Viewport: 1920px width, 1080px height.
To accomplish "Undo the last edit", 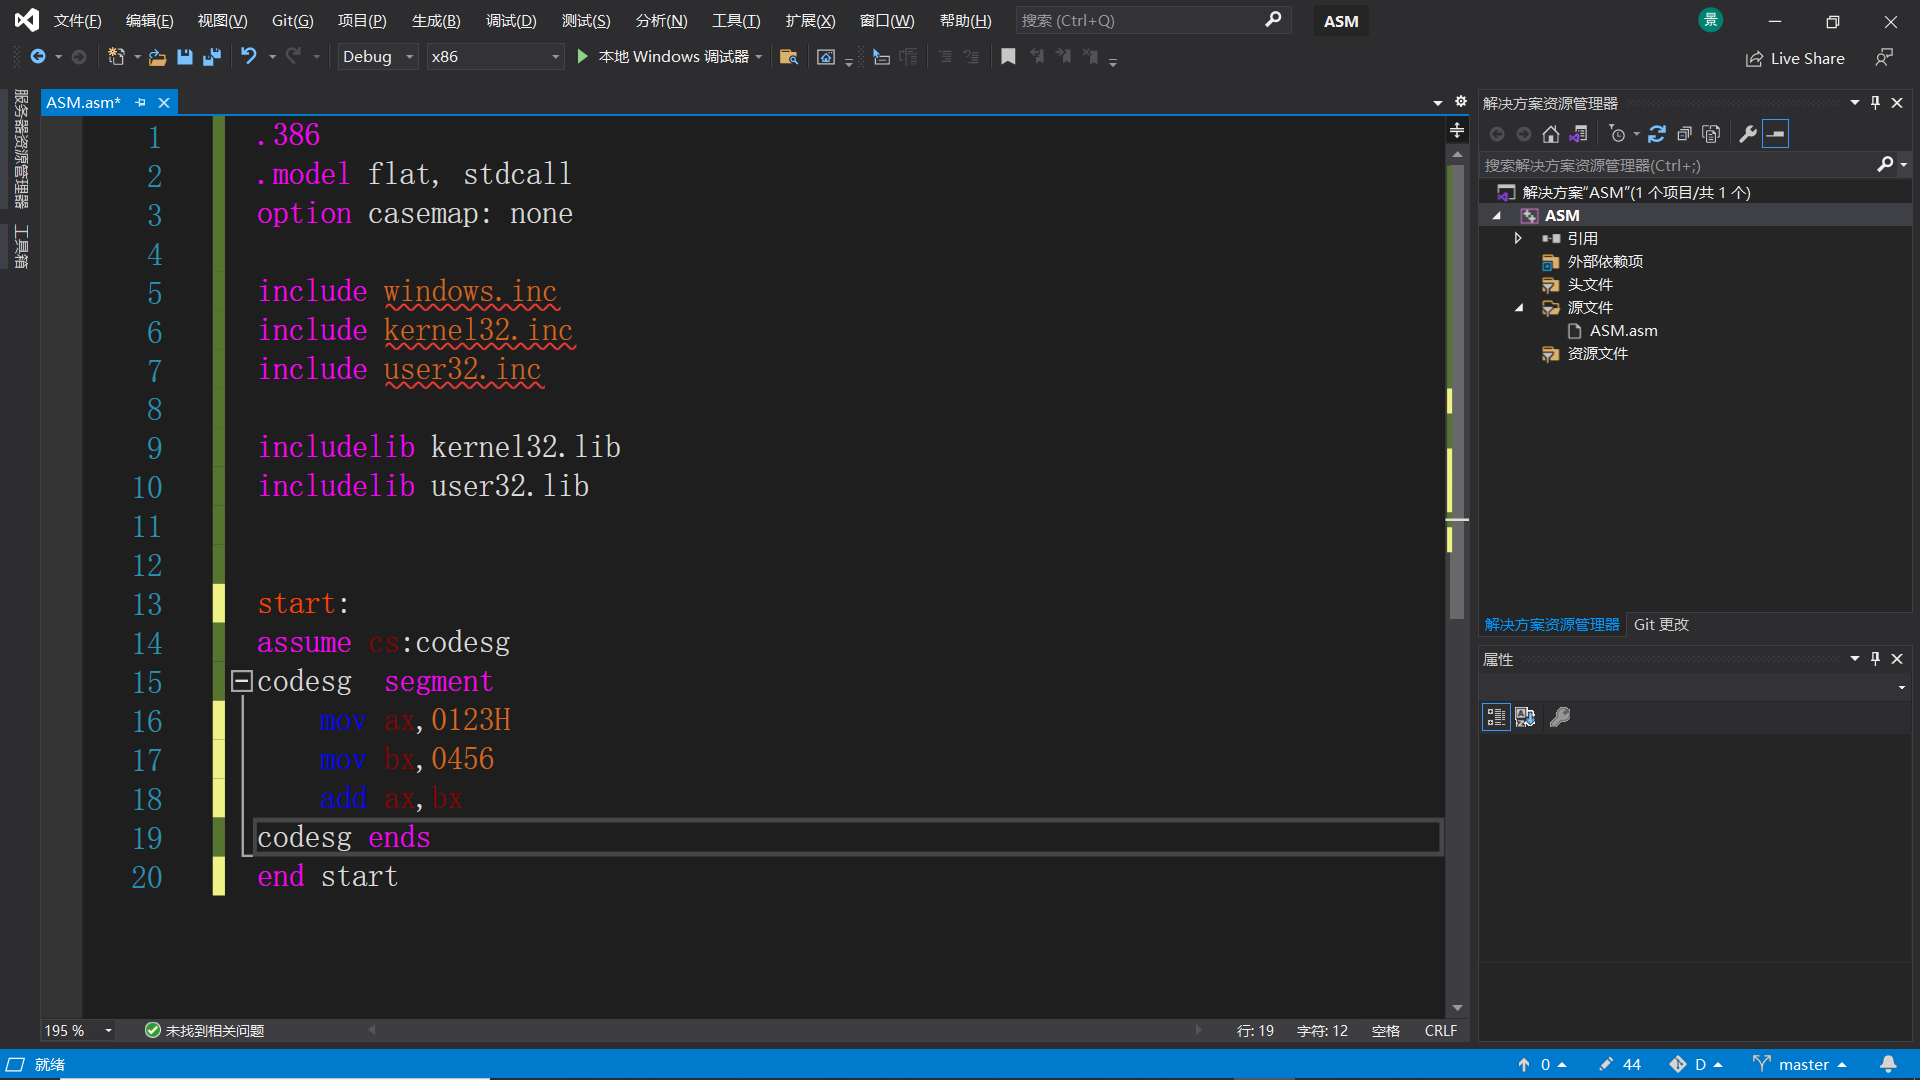I will 249,57.
